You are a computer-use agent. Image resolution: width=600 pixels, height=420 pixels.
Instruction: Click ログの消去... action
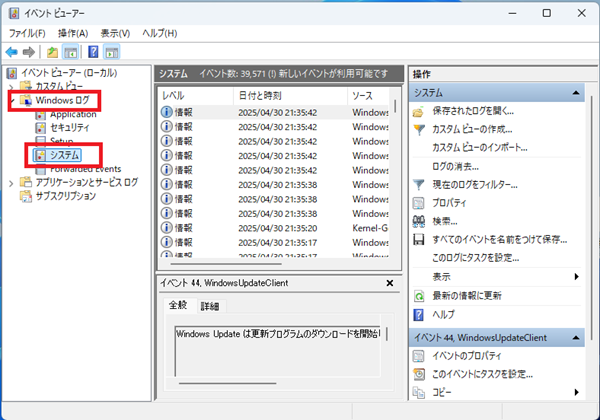[x=455, y=166]
